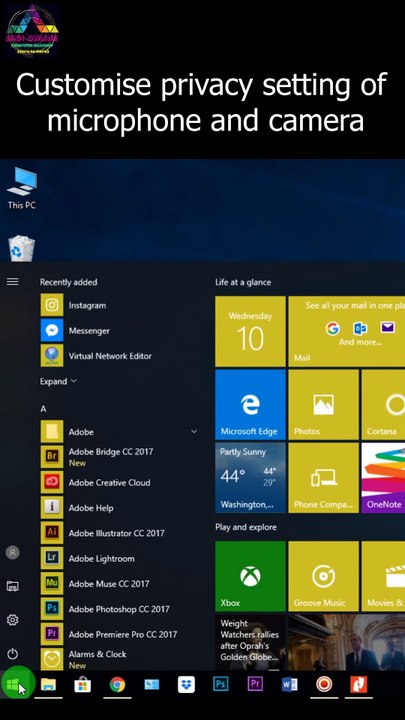Open the user account icon

[12, 552]
